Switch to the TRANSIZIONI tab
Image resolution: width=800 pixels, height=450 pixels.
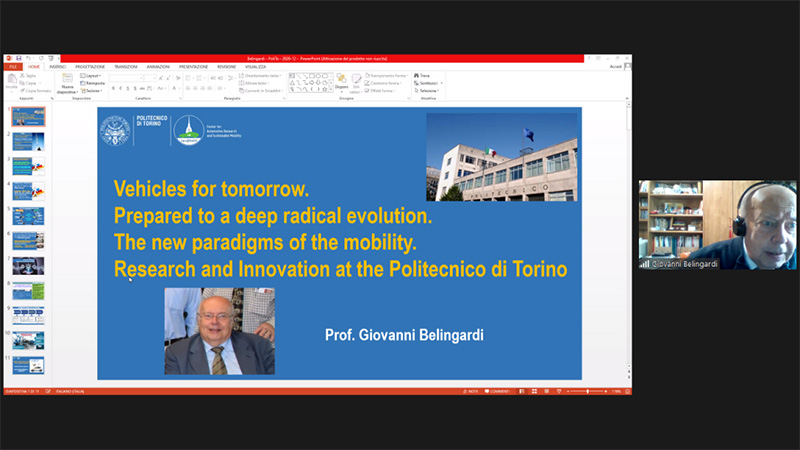pos(126,67)
